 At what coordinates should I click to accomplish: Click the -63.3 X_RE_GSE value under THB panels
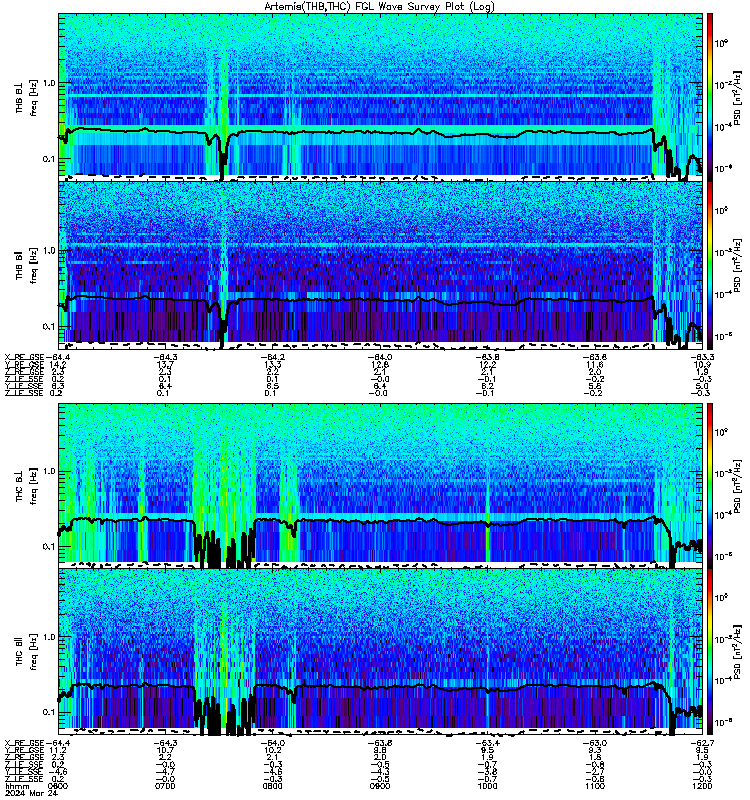[702, 357]
